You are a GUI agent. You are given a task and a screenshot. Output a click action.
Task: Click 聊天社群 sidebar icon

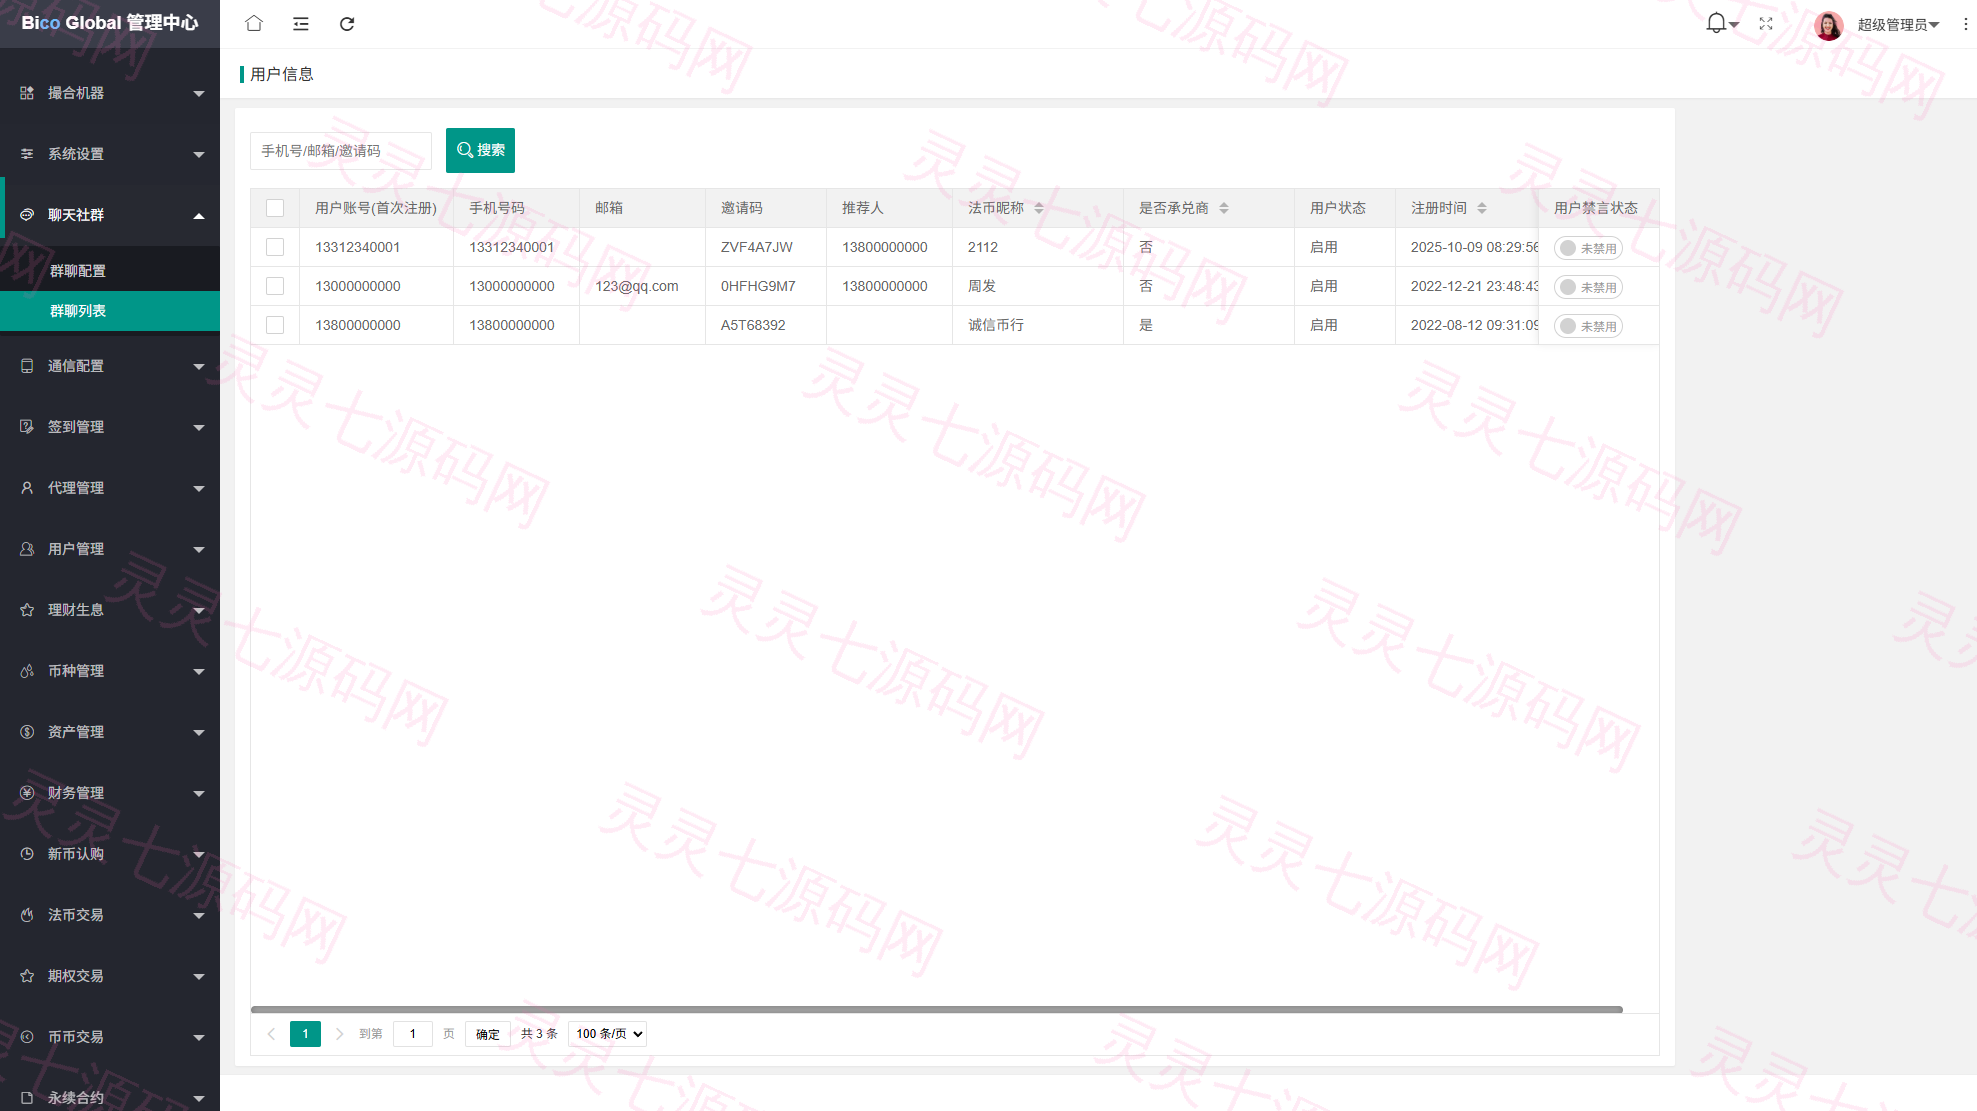click(x=27, y=215)
